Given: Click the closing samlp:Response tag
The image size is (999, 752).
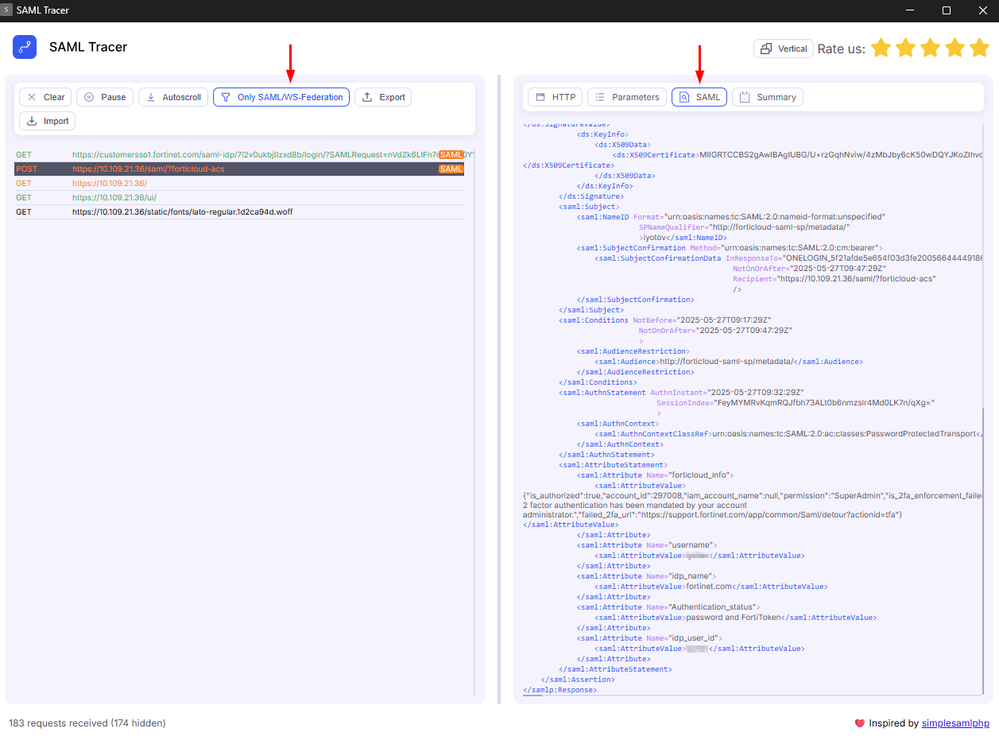Looking at the screenshot, I should (559, 690).
